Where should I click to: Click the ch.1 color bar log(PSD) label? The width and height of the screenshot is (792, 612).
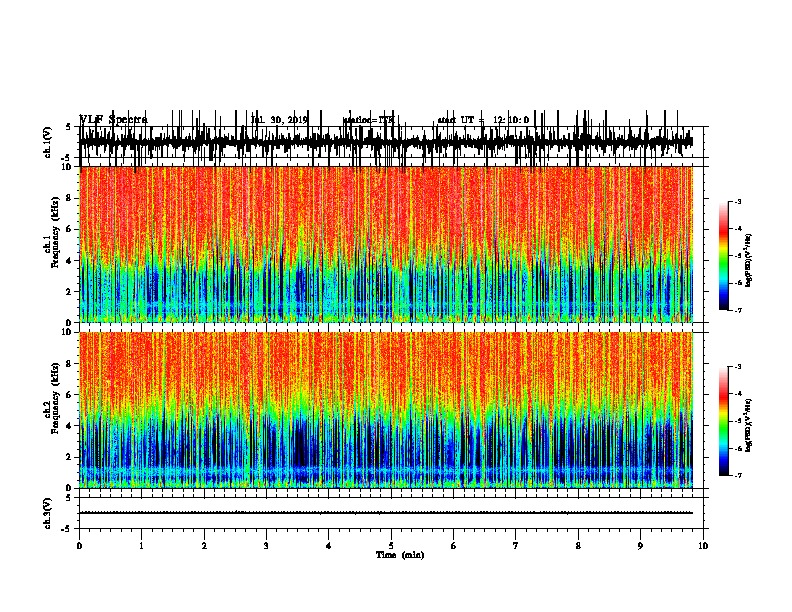click(x=748, y=260)
